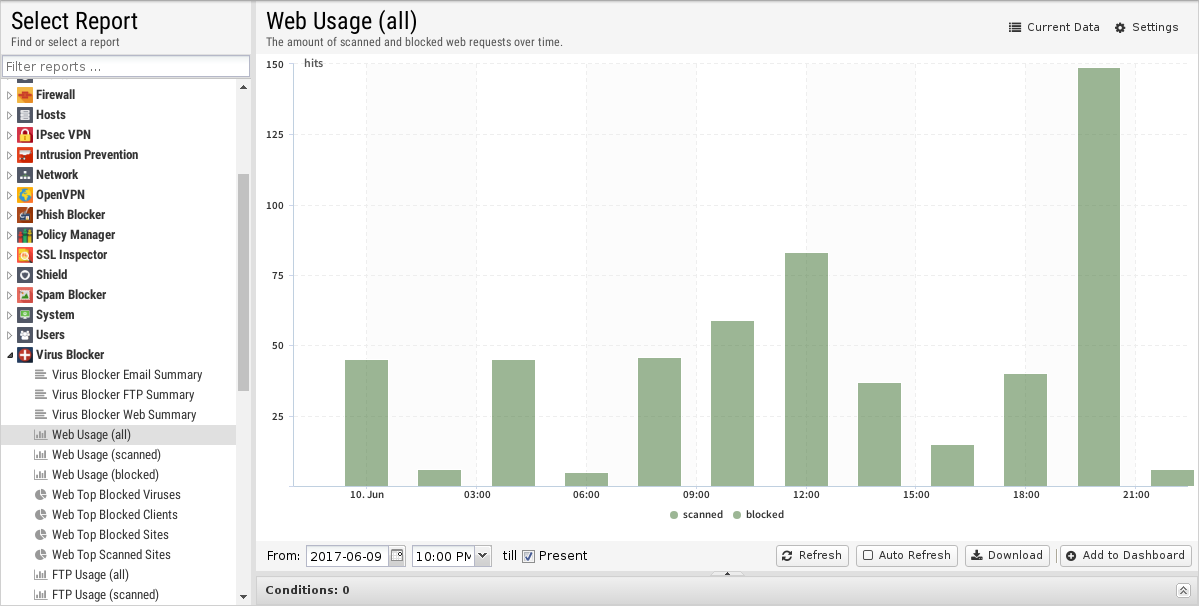Expand the Hosts tree node
Viewport: 1199px width, 606px height.
click(x=9, y=115)
